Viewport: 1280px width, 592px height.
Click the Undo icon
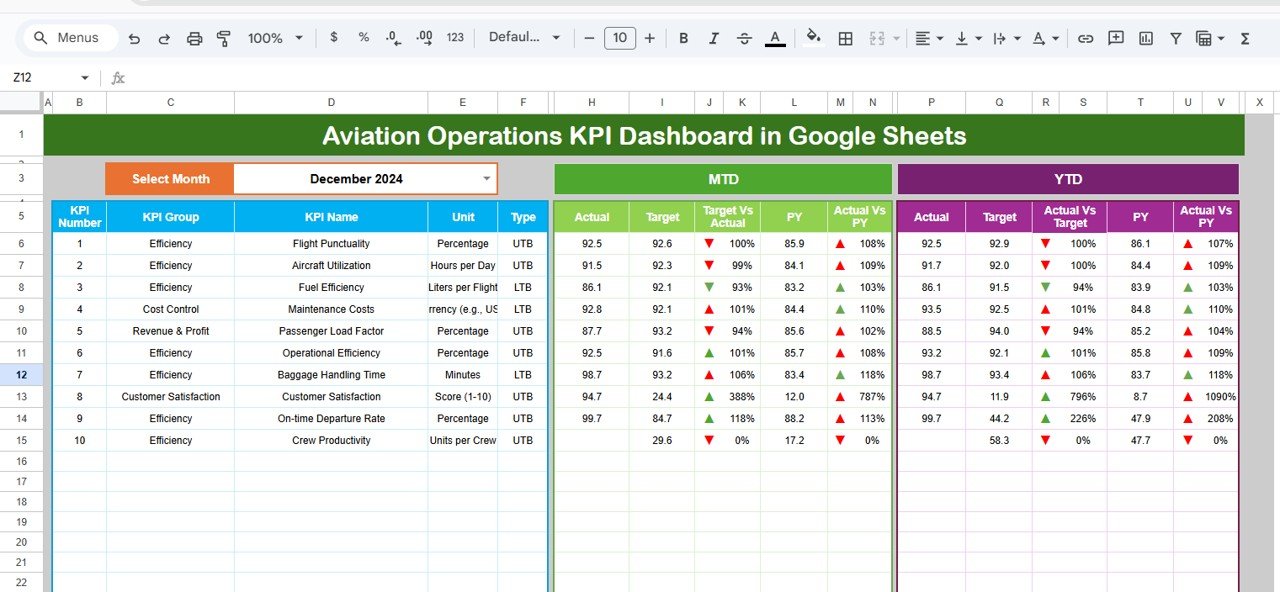pos(134,37)
